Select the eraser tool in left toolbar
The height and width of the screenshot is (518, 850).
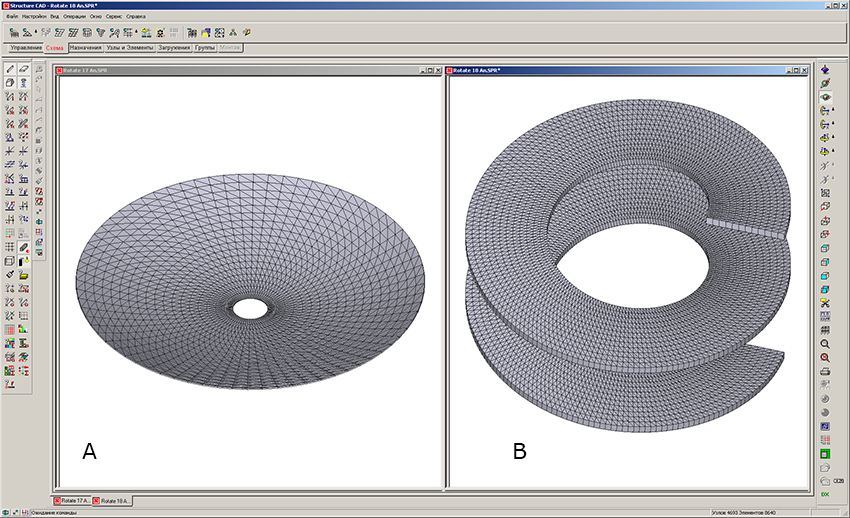point(24,69)
